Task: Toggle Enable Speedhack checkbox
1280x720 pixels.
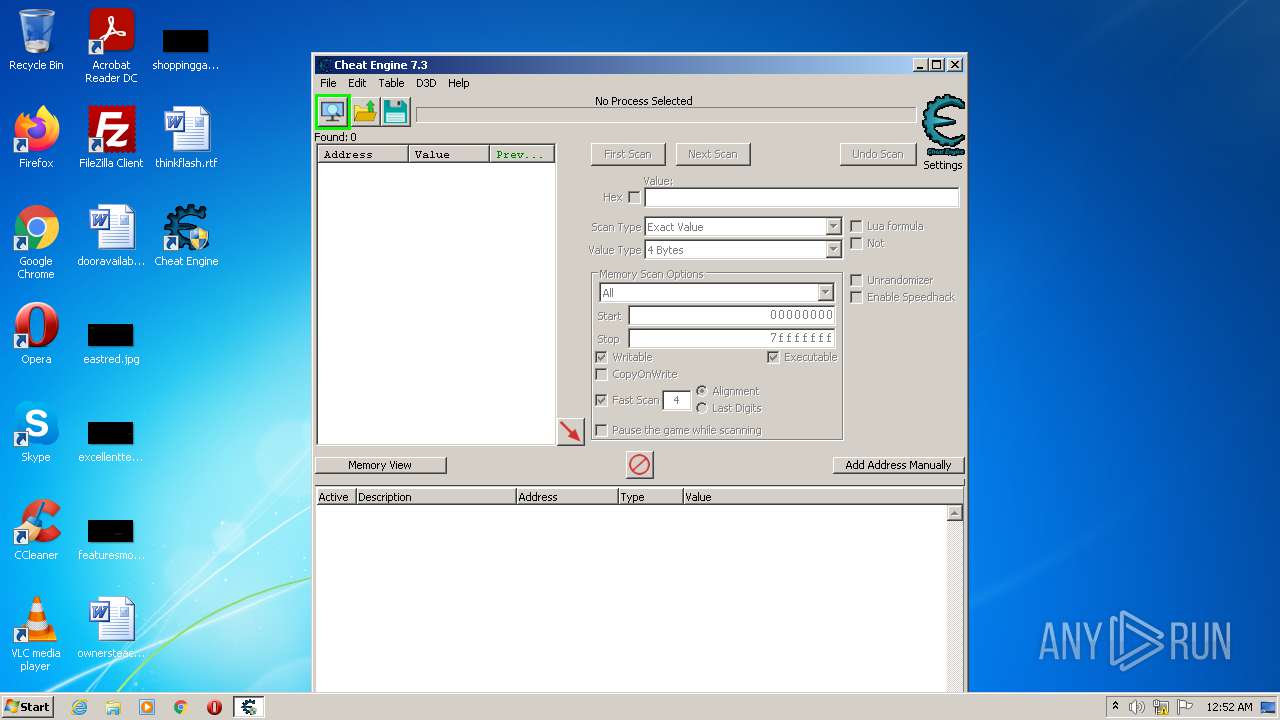Action: coord(856,297)
